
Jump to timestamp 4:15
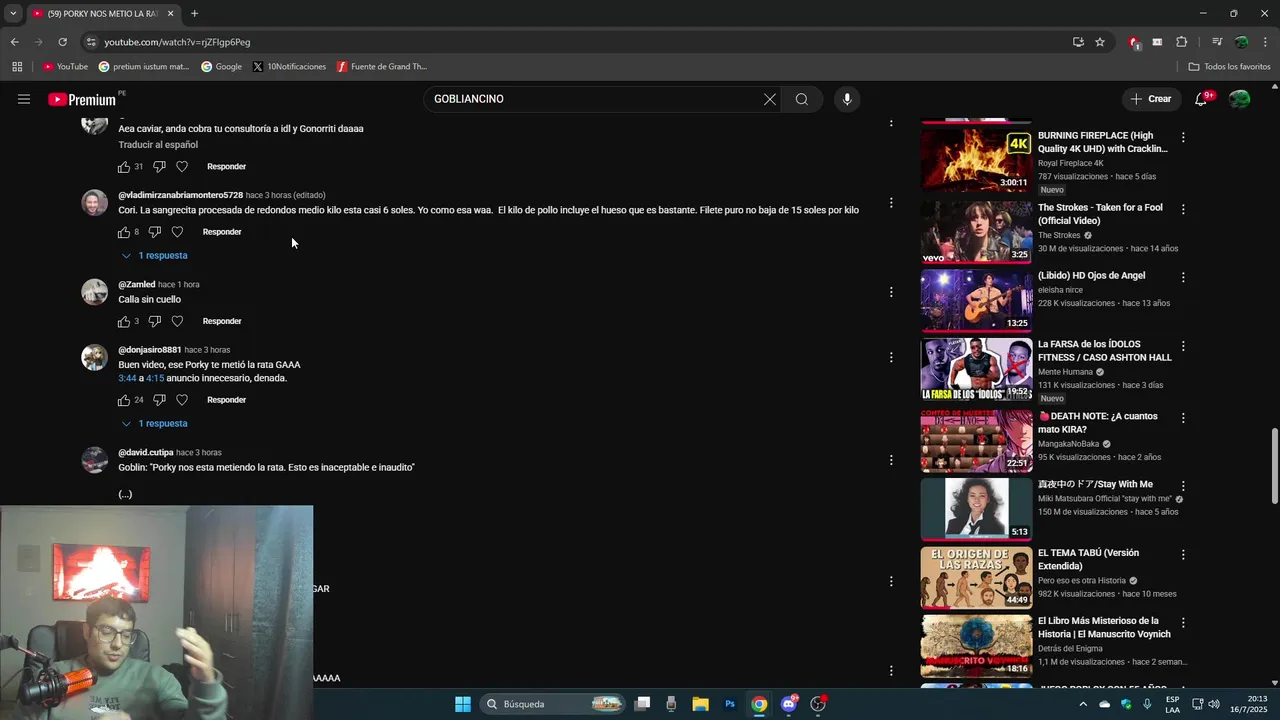(155, 379)
